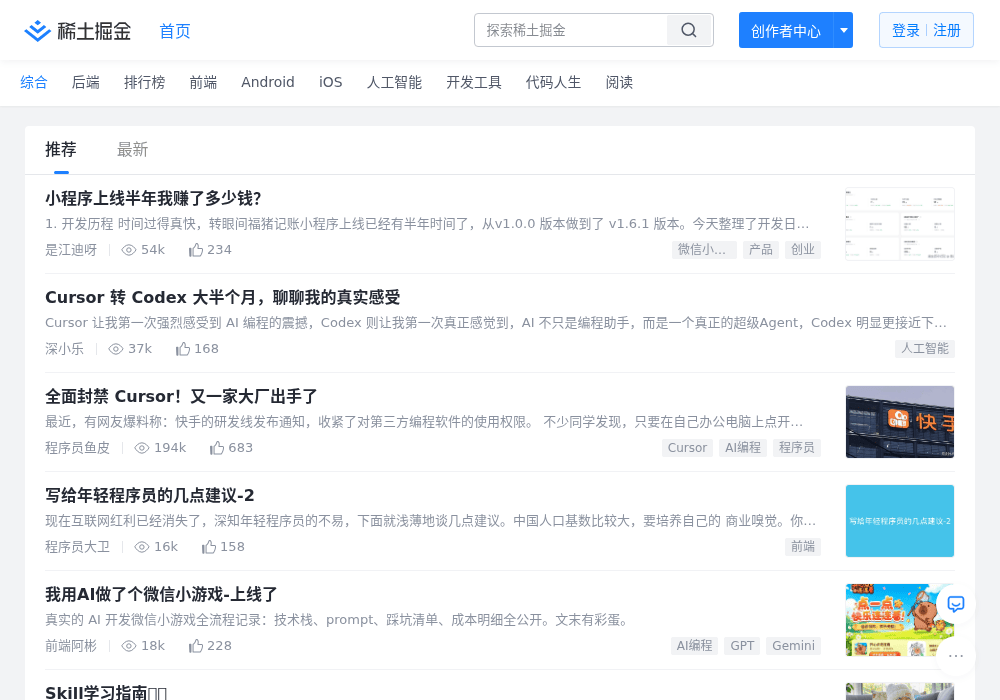This screenshot has height=700, width=1000.
Task: Click eye views icon on Cursor 转 Codex article
Action: [115, 349]
